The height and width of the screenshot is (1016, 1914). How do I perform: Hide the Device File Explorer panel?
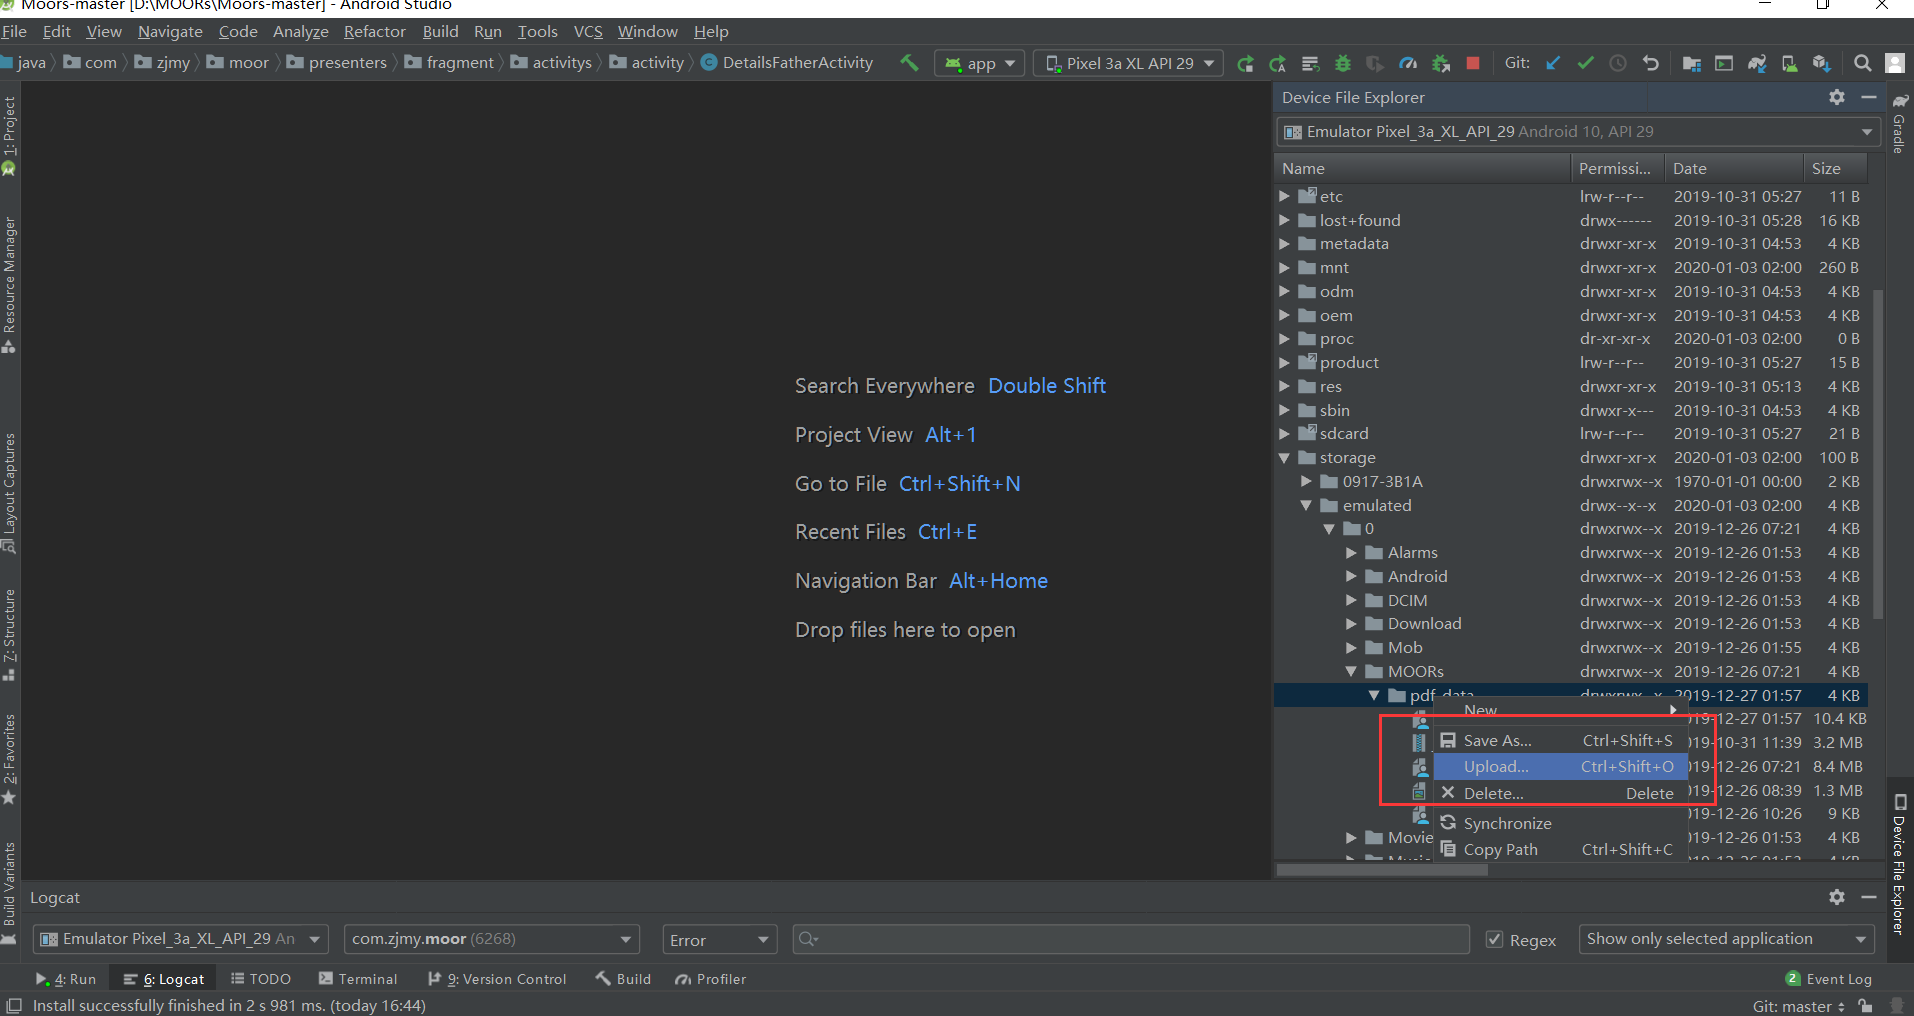click(1868, 97)
